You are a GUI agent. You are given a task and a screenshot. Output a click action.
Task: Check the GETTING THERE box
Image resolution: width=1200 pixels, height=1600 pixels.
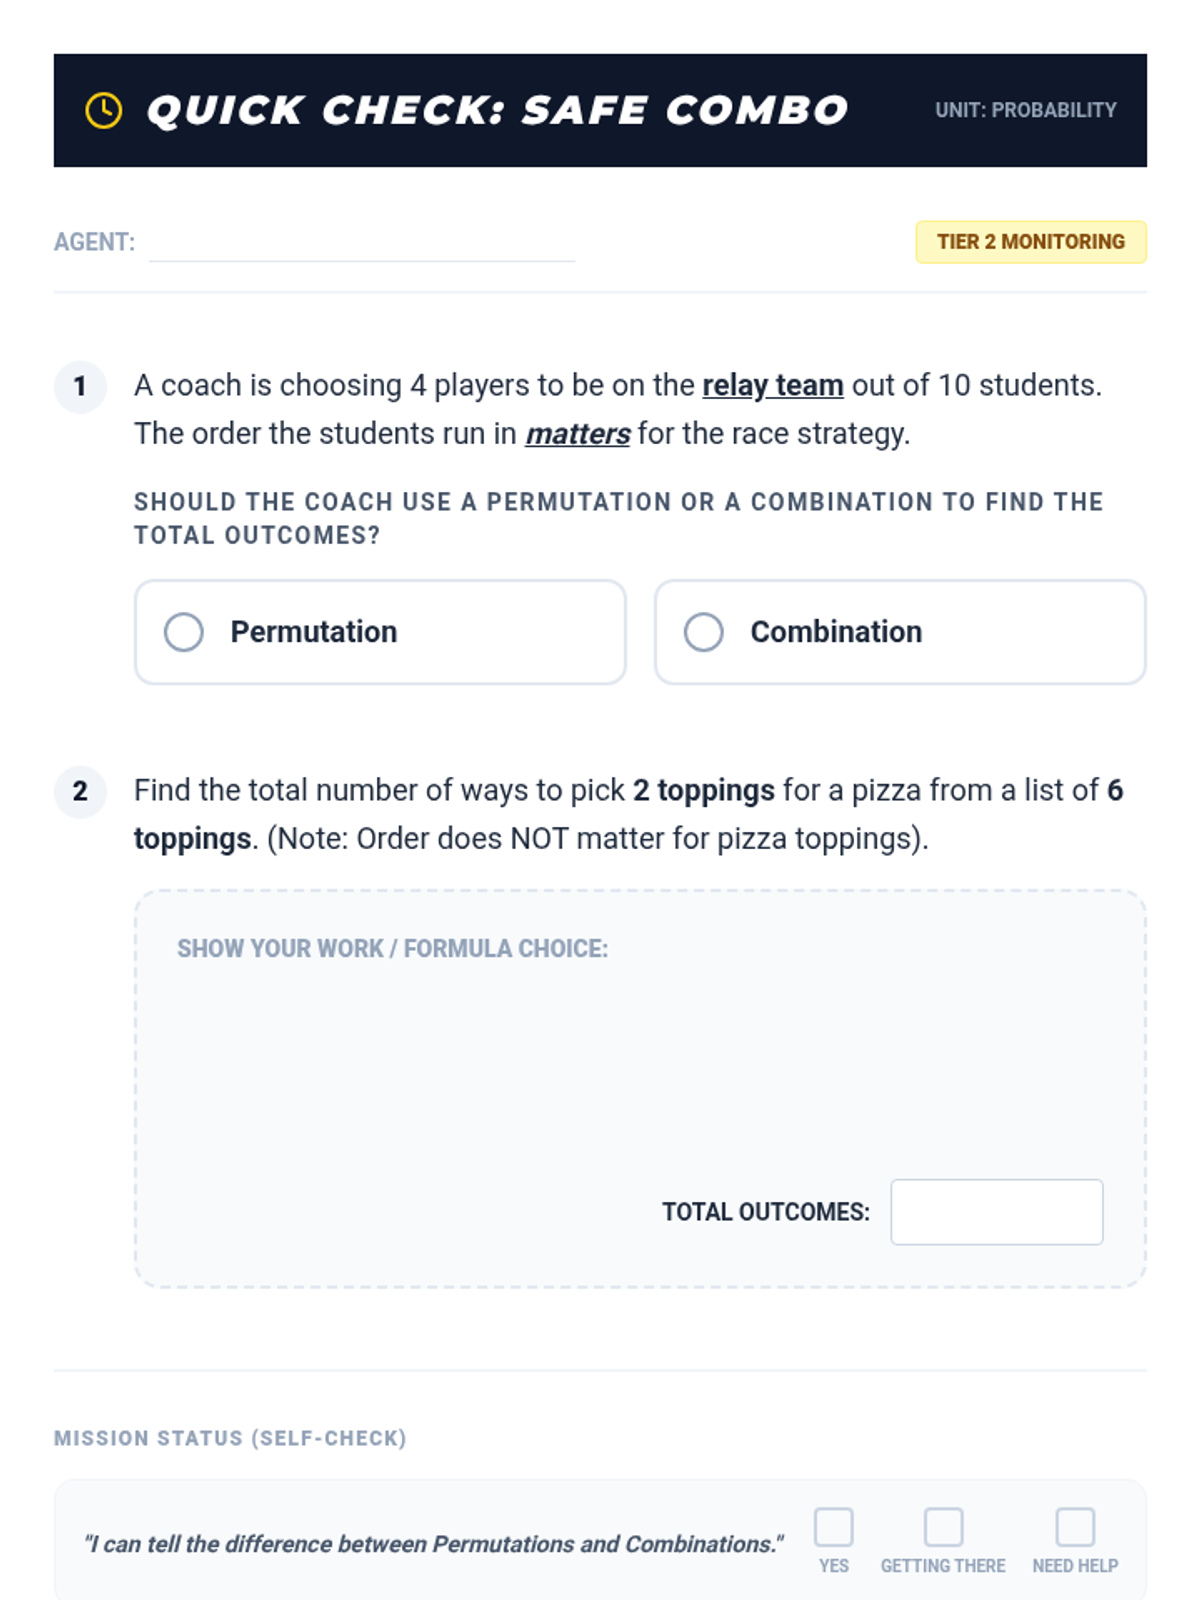(x=943, y=1527)
